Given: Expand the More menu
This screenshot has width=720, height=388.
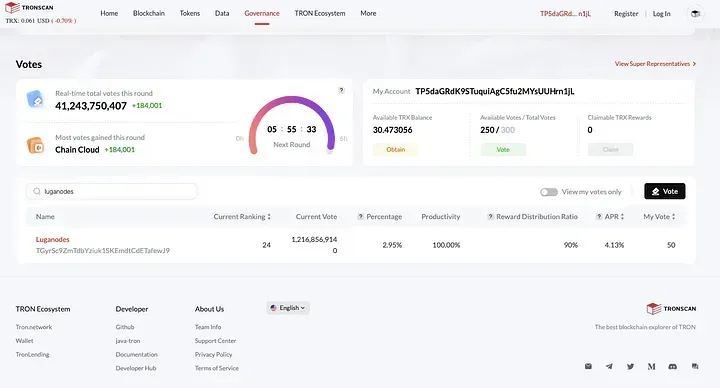Looking at the screenshot, I should coord(368,13).
